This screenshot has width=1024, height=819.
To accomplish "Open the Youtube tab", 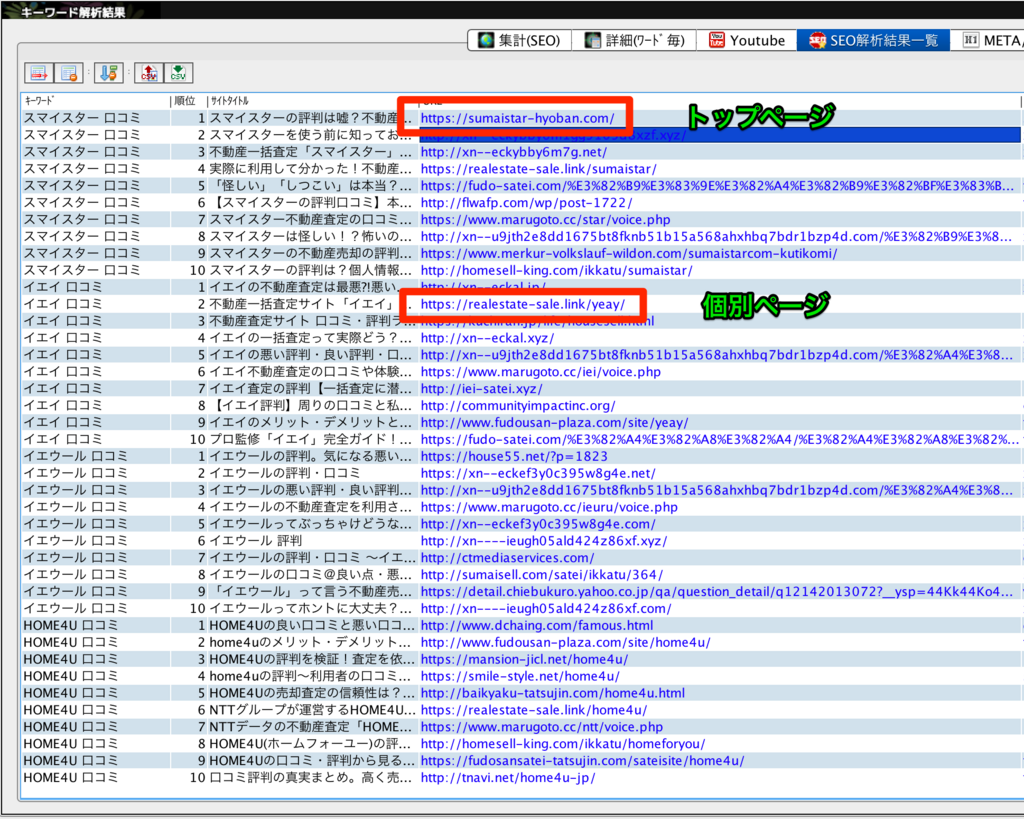I will pyautogui.click(x=746, y=40).
